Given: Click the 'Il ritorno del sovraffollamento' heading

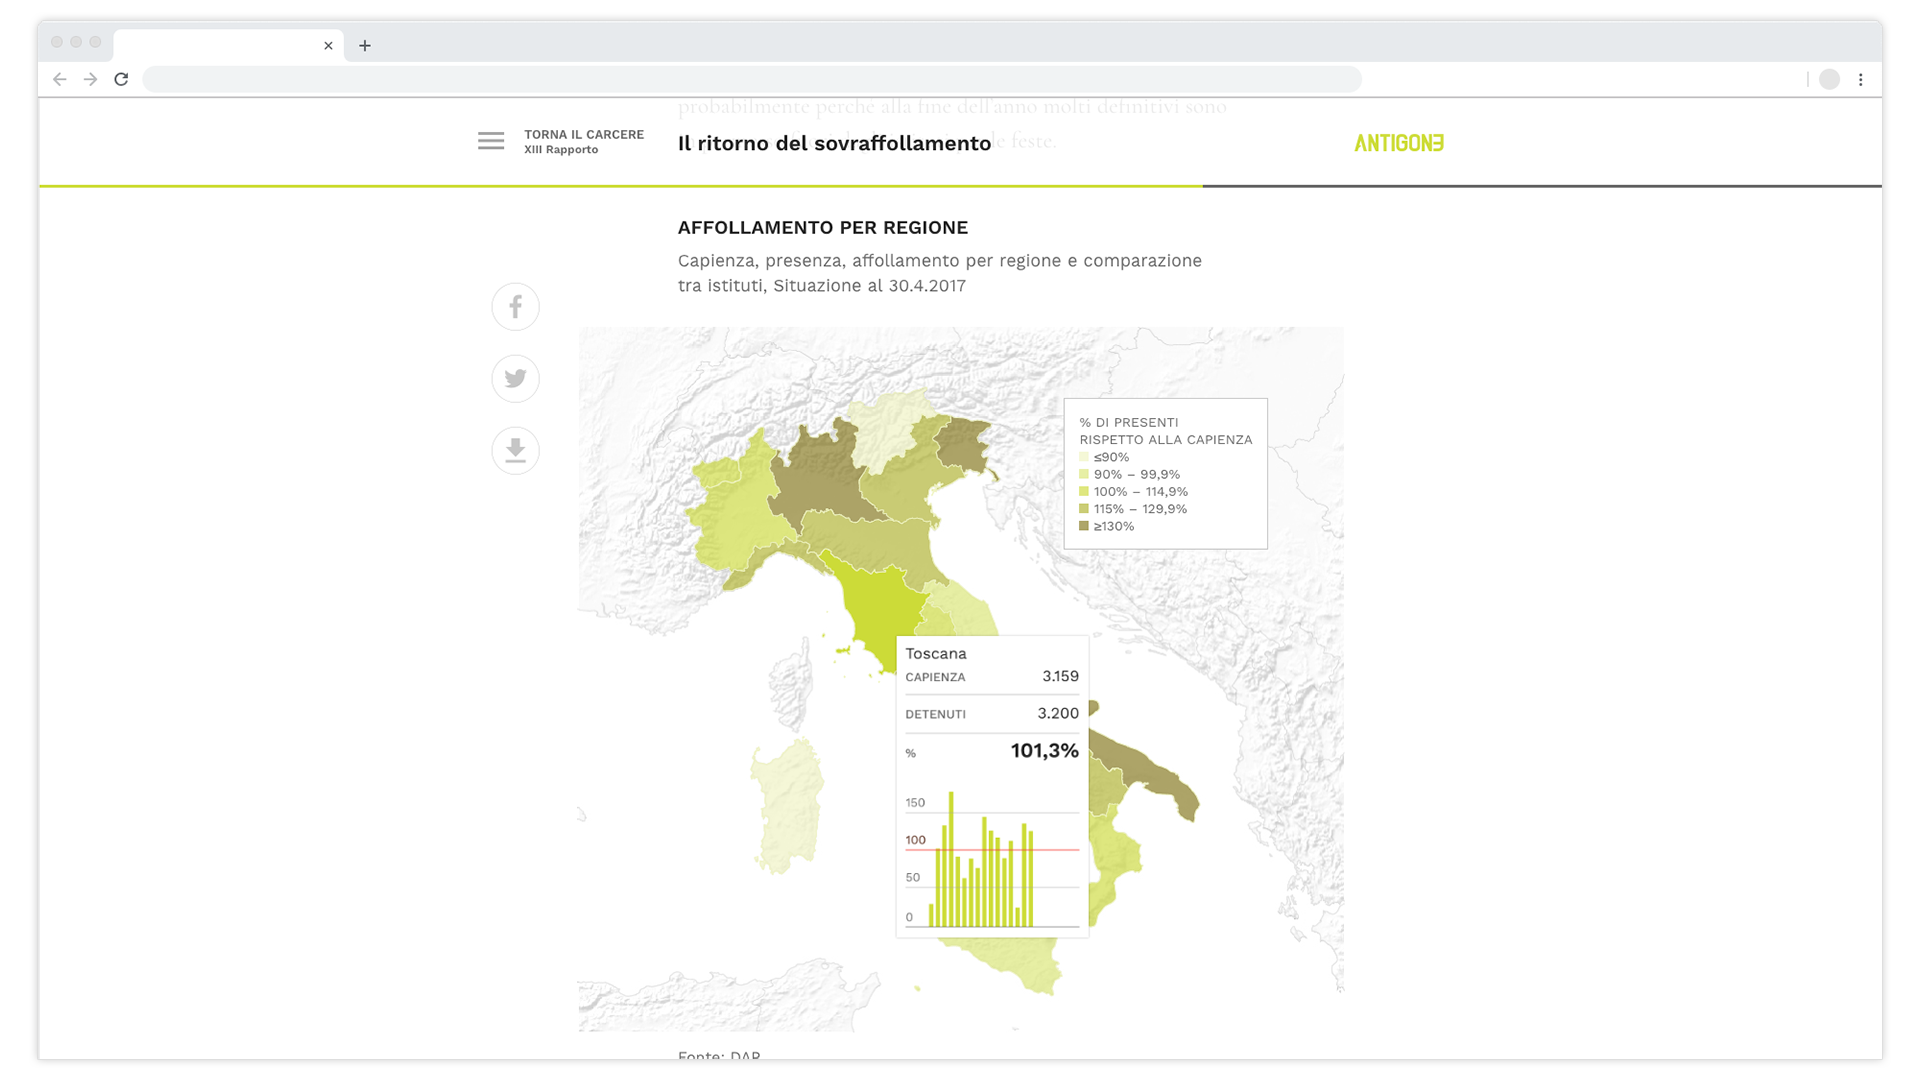Looking at the screenshot, I should [834, 143].
